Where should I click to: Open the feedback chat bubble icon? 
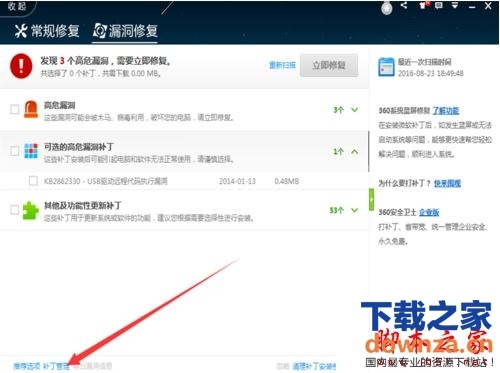pos(439,5)
